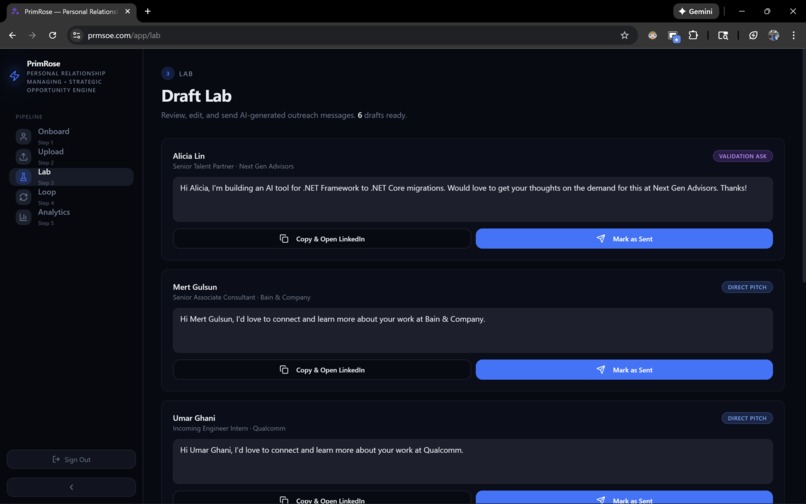Edit Mert Gulsun message draft text
The width and height of the screenshot is (806, 504).
click(x=472, y=331)
